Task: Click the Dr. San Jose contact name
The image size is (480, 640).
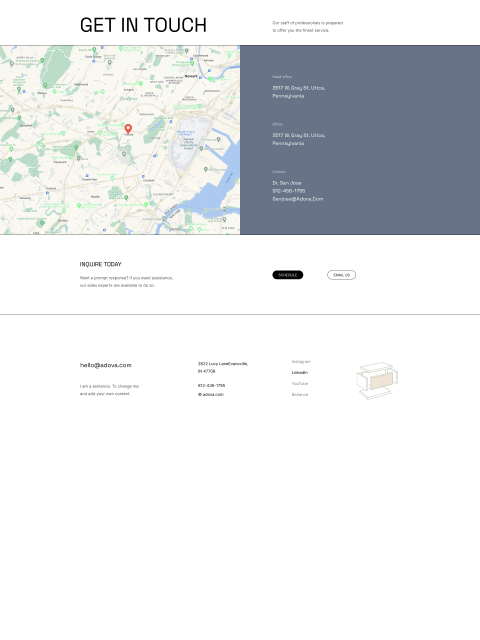Action: (x=287, y=183)
